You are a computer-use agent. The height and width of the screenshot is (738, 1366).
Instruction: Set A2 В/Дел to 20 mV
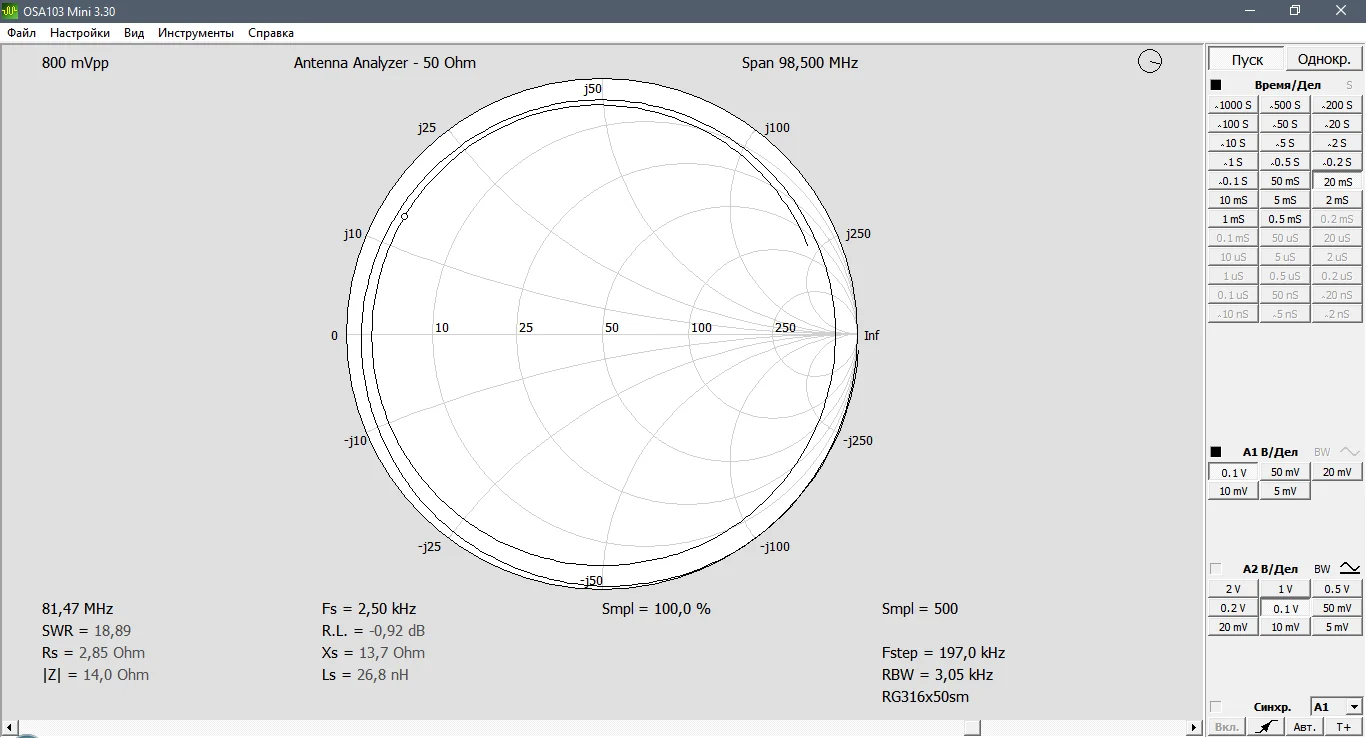coord(1233,627)
